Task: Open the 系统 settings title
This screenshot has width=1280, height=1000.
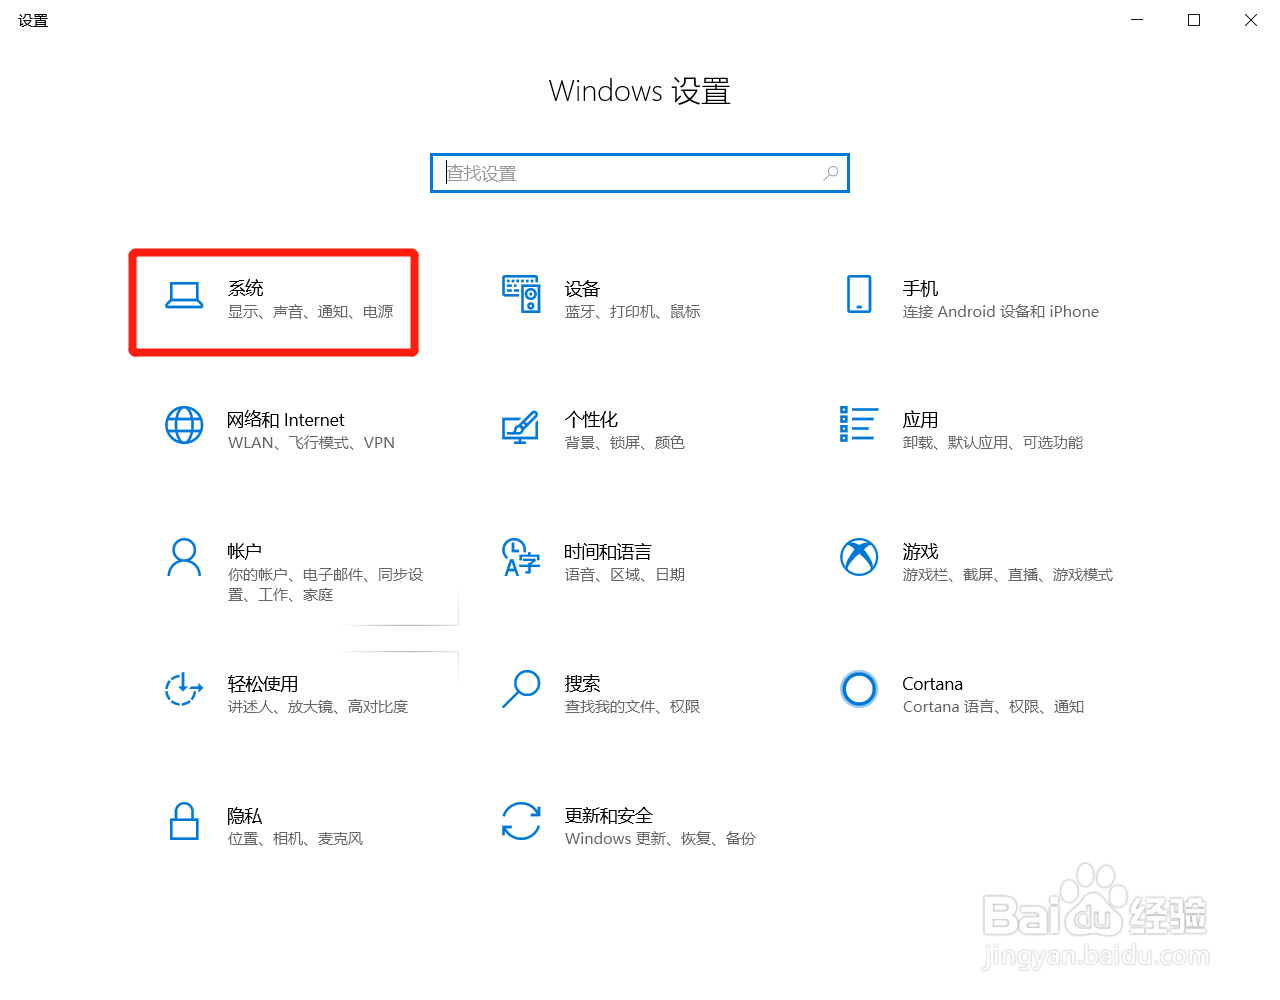Action: pyautogui.click(x=246, y=288)
